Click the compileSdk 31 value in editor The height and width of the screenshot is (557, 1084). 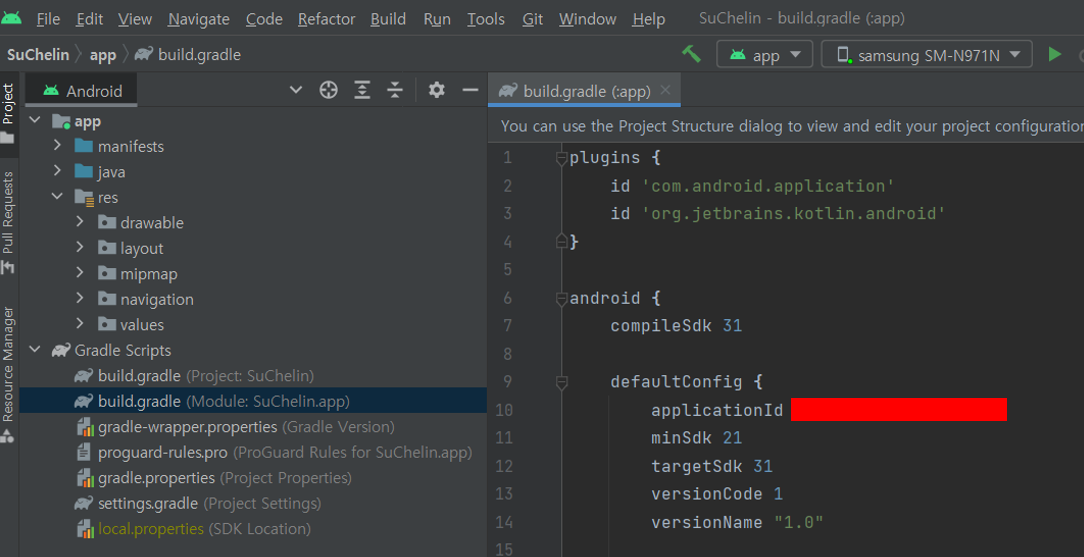tap(732, 325)
